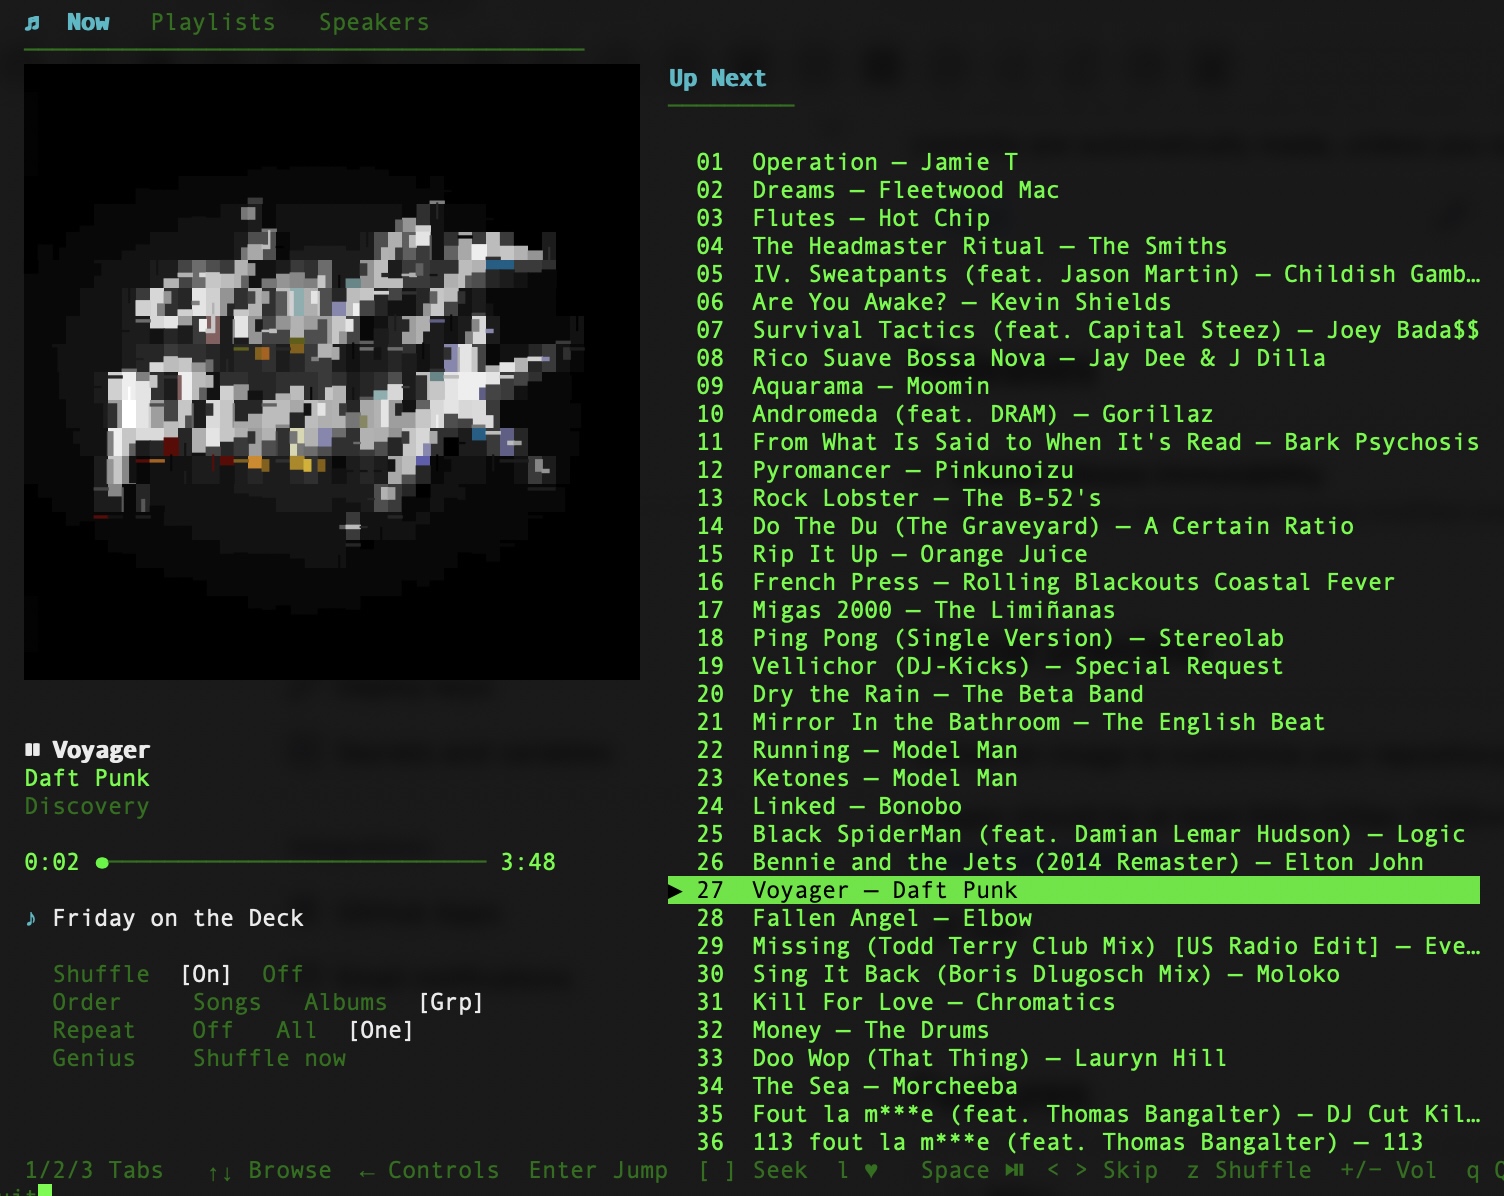The image size is (1504, 1196).
Task: Switch to the Now tab
Action: click(88, 22)
